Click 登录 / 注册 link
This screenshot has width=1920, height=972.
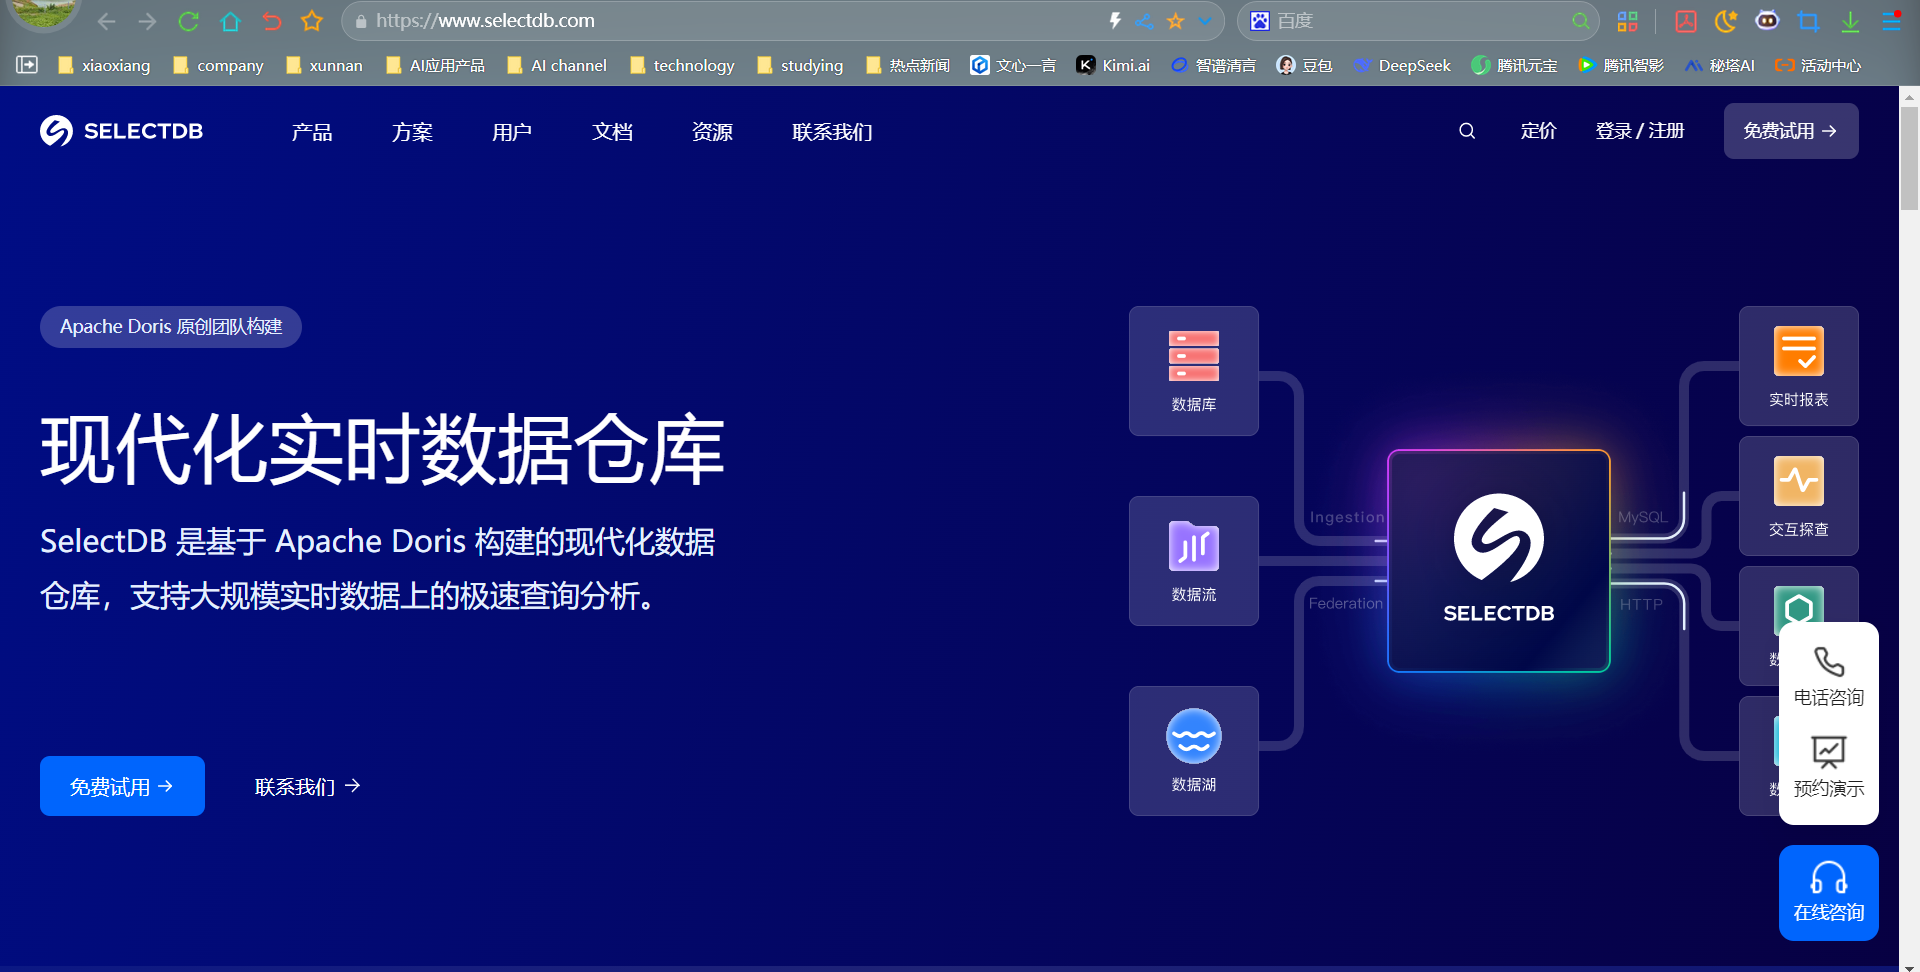[x=1640, y=131]
